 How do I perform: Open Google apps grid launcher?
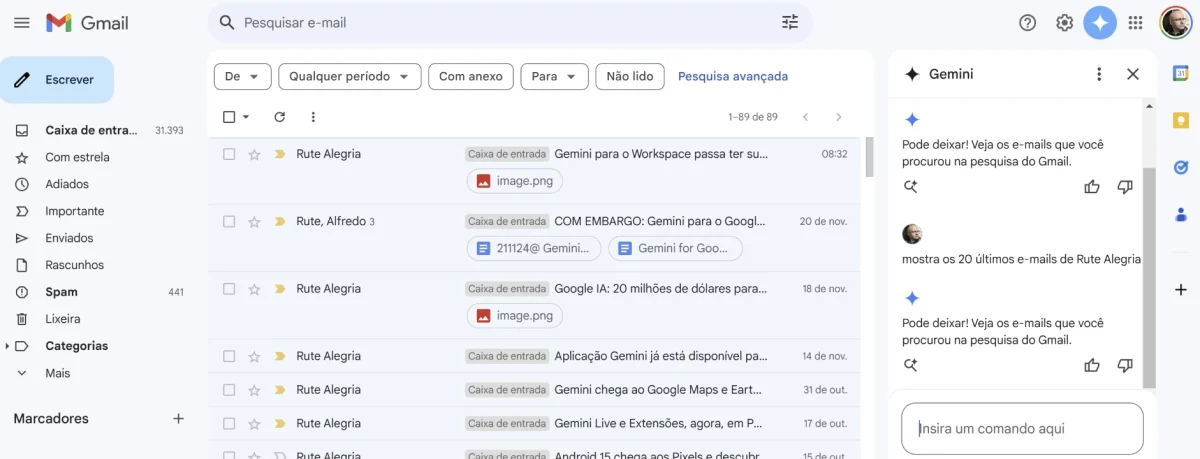tap(1135, 22)
